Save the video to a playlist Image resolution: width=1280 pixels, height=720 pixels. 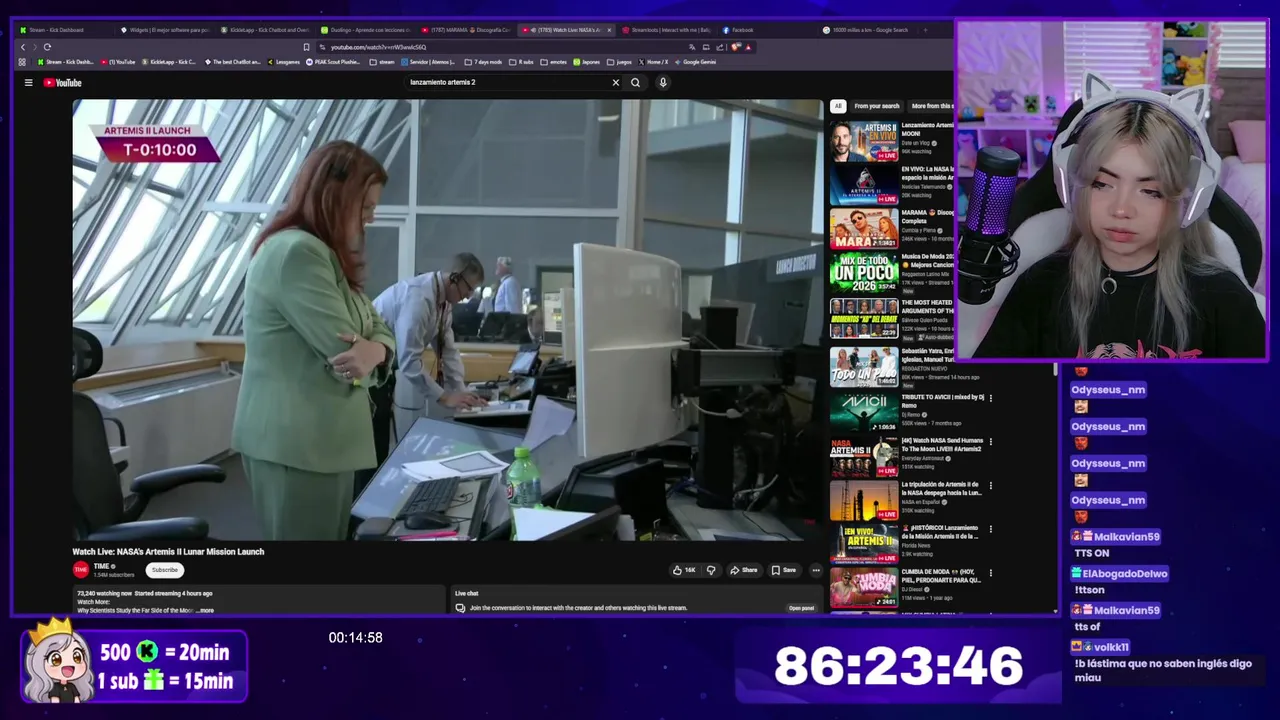tap(784, 570)
